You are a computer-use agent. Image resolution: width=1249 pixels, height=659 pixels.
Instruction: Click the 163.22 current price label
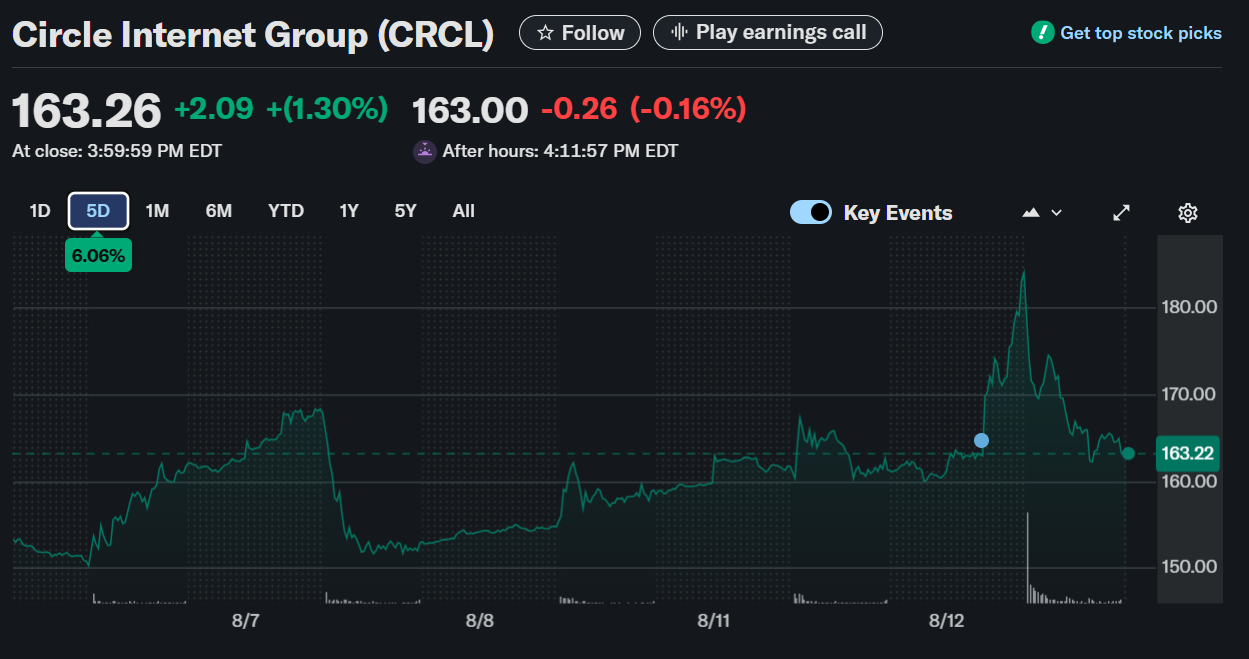pos(1188,454)
